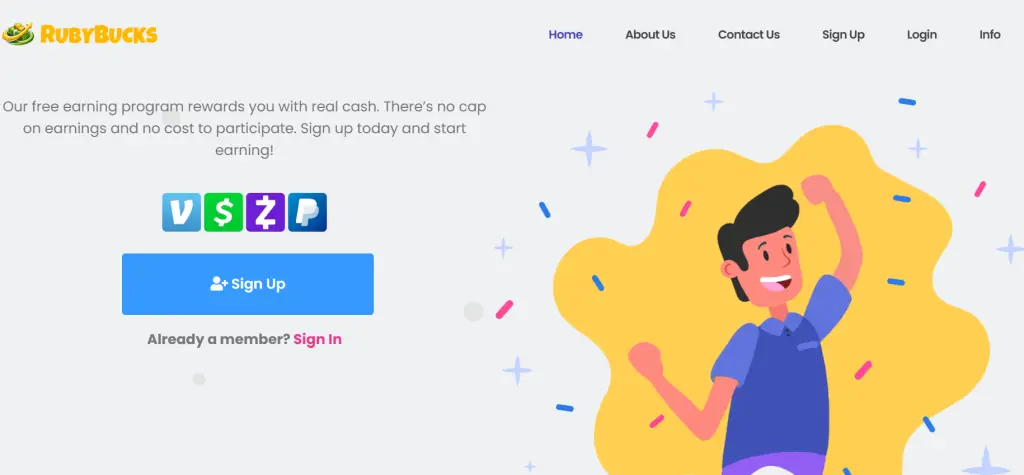The width and height of the screenshot is (1024, 475).
Task: Select the Venmo payment icon
Action: click(182, 212)
